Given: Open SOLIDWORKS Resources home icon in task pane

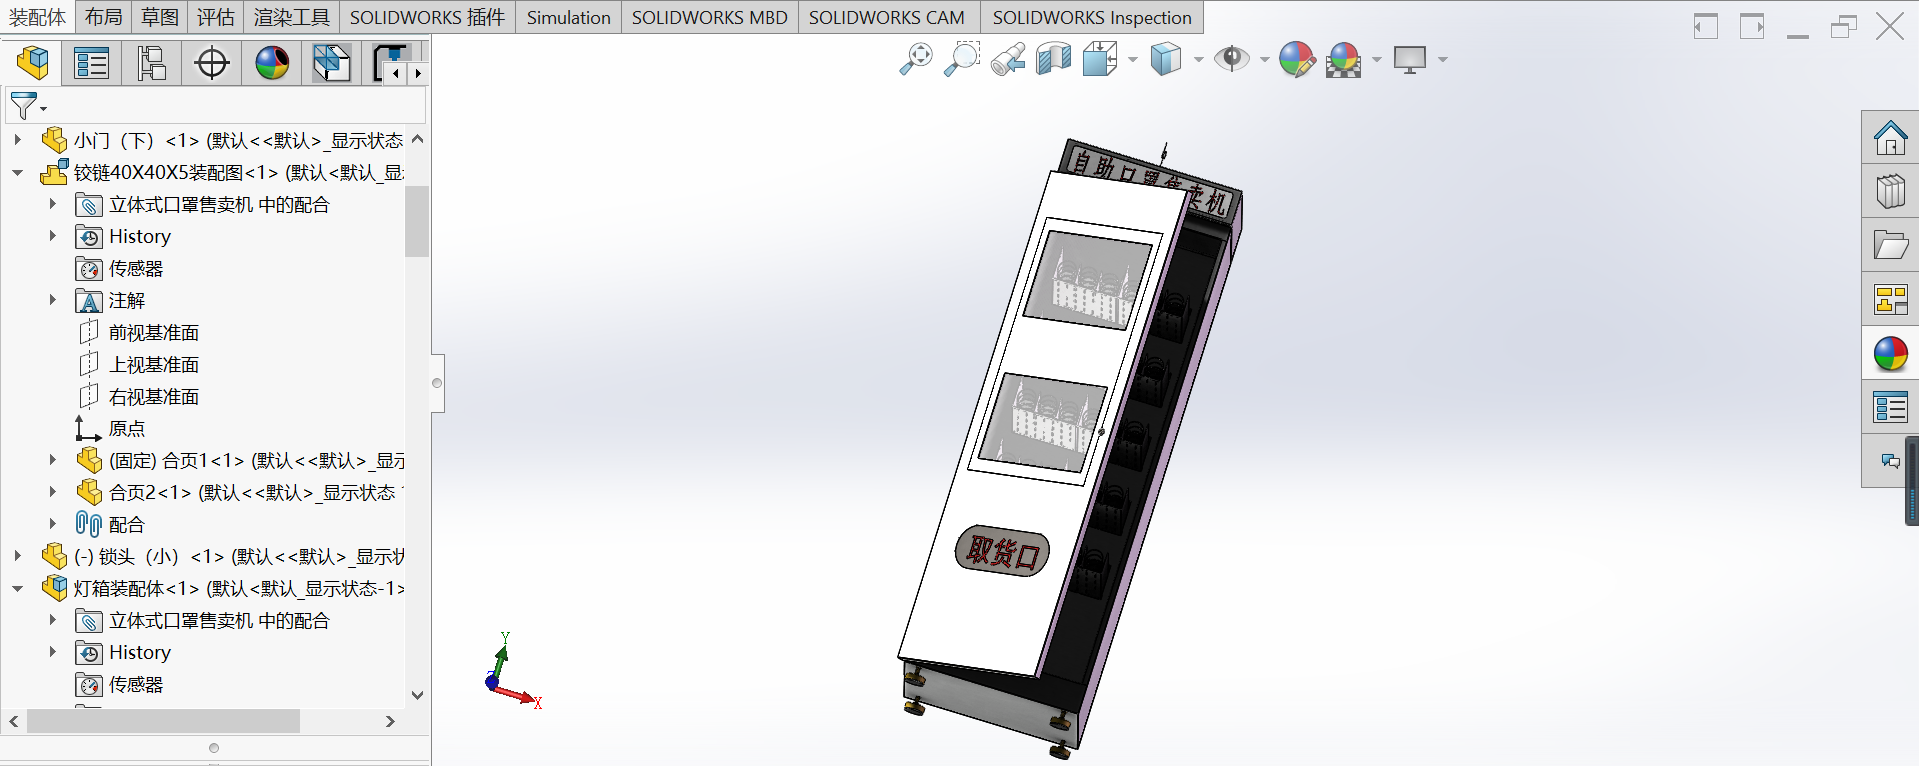Looking at the screenshot, I should (1890, 137).
